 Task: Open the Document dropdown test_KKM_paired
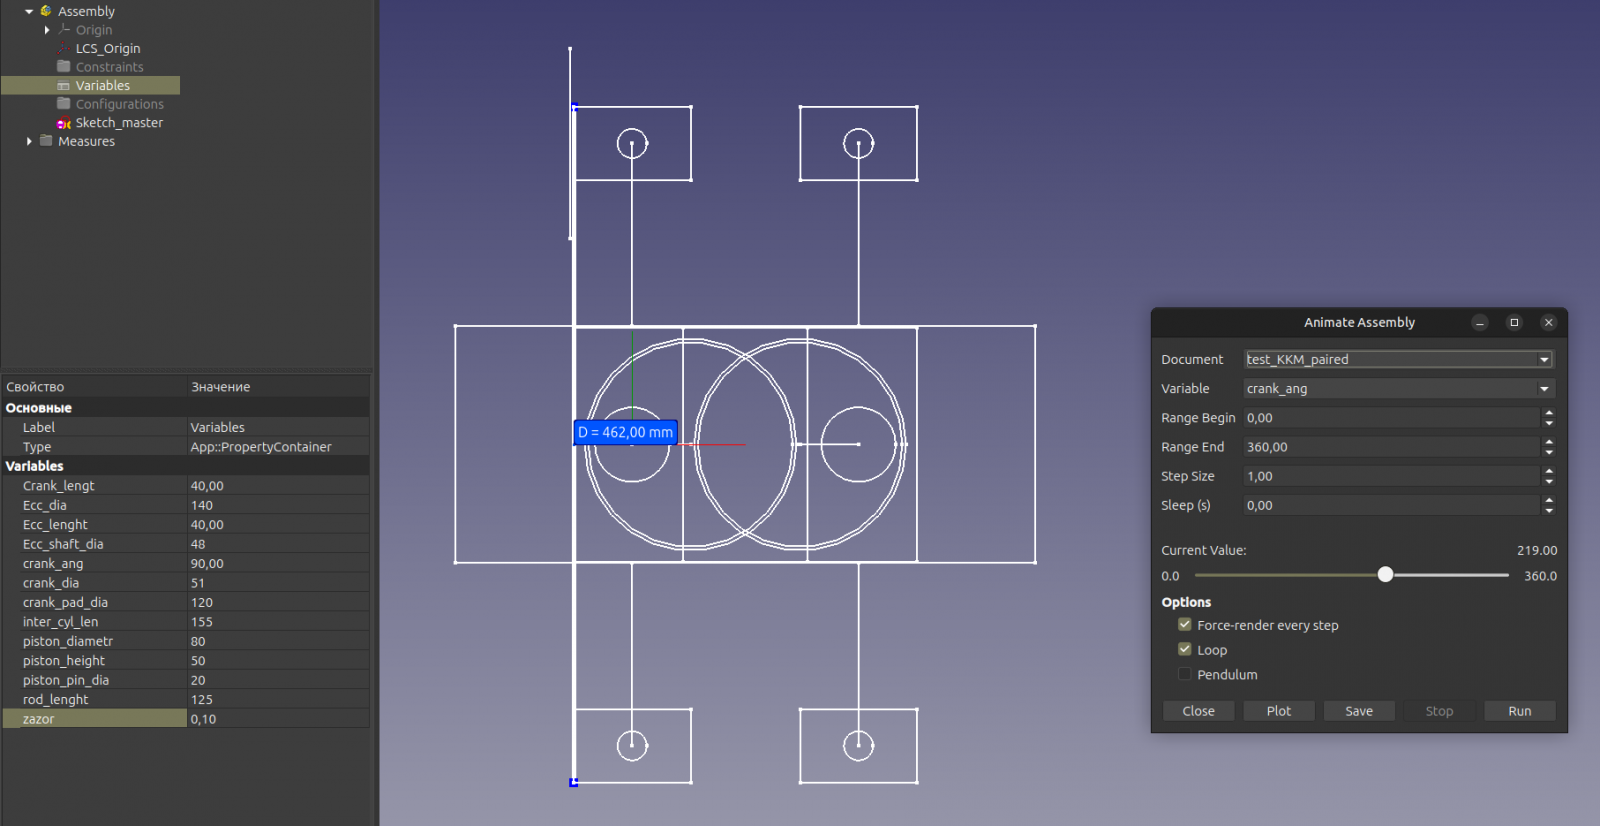[x=1397, y=359]
